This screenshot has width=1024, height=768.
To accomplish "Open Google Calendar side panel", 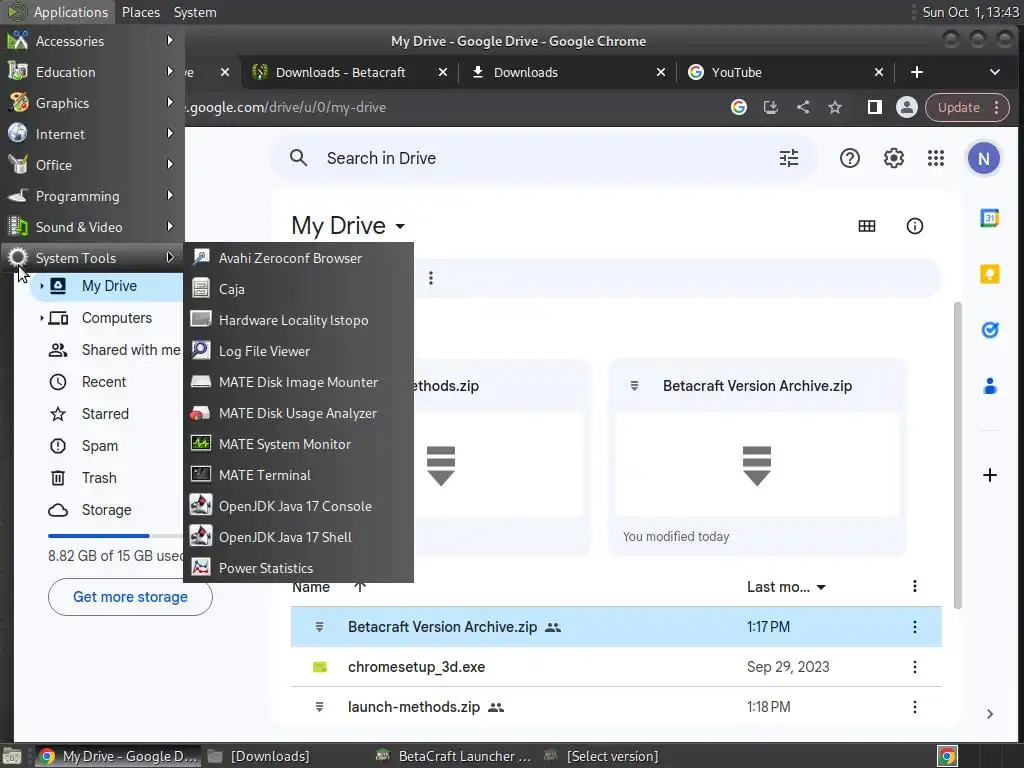I will coord(990,217).
